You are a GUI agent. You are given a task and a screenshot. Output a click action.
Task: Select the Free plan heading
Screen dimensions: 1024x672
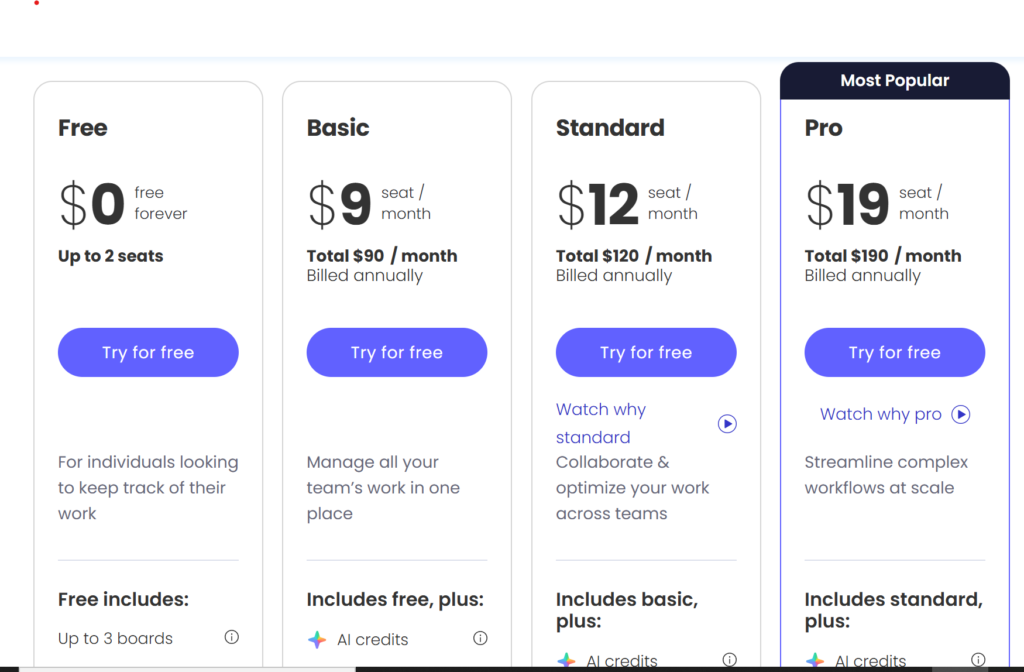click(83, 128)
